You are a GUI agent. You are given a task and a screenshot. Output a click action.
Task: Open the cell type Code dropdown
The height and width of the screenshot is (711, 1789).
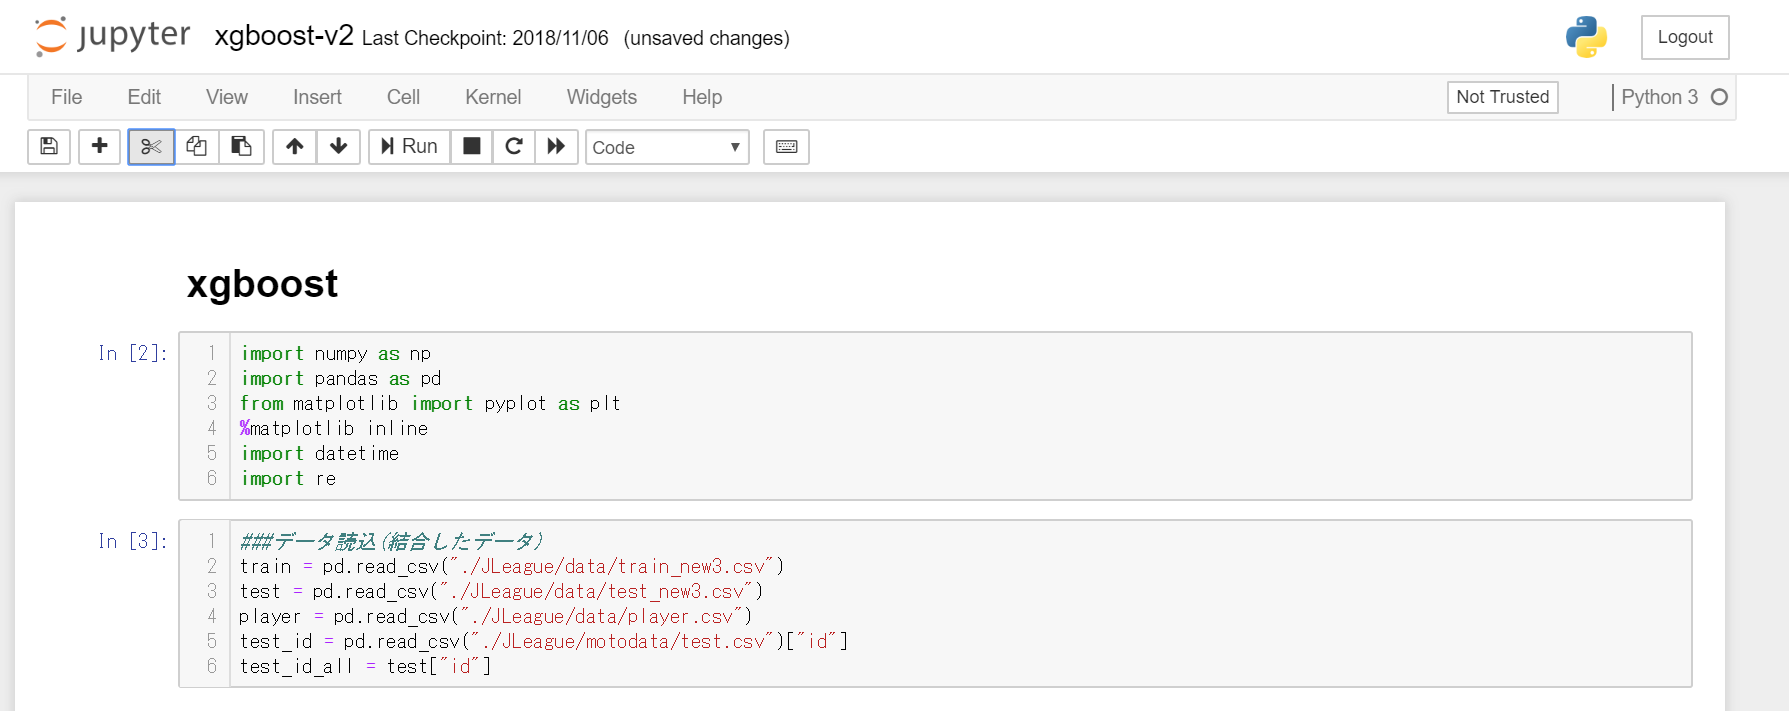click(667, 147)
